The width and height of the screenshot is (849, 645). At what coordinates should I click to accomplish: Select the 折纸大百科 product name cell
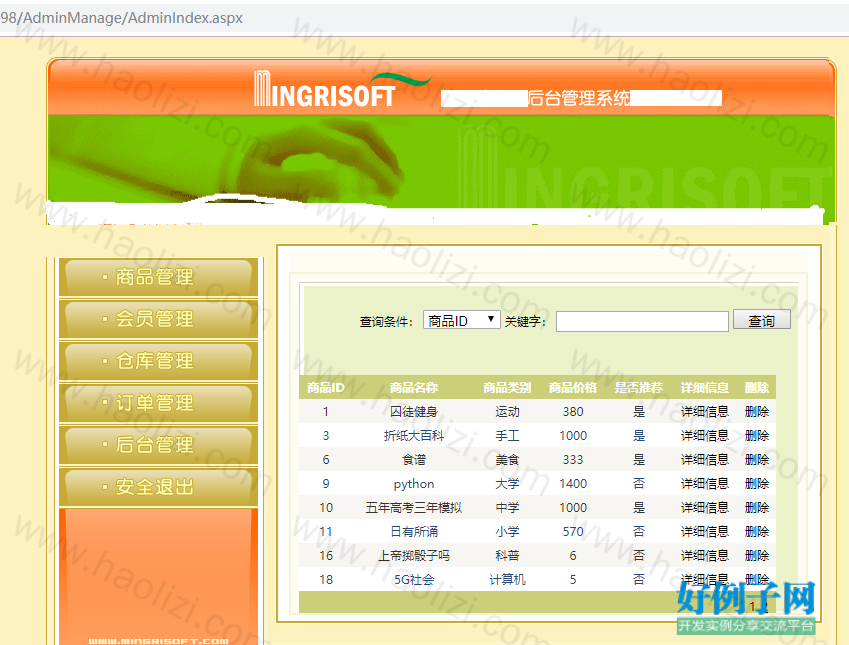414,435
